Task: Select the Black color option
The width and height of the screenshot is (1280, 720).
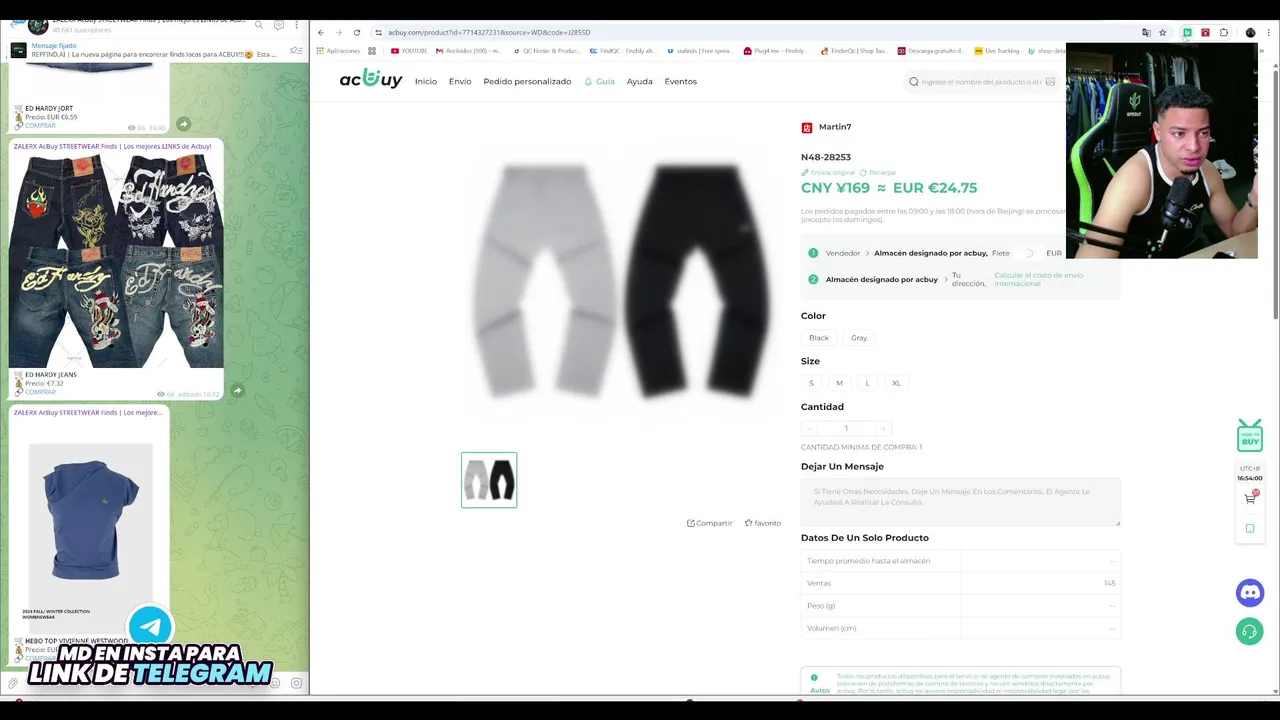Action: 819,338
